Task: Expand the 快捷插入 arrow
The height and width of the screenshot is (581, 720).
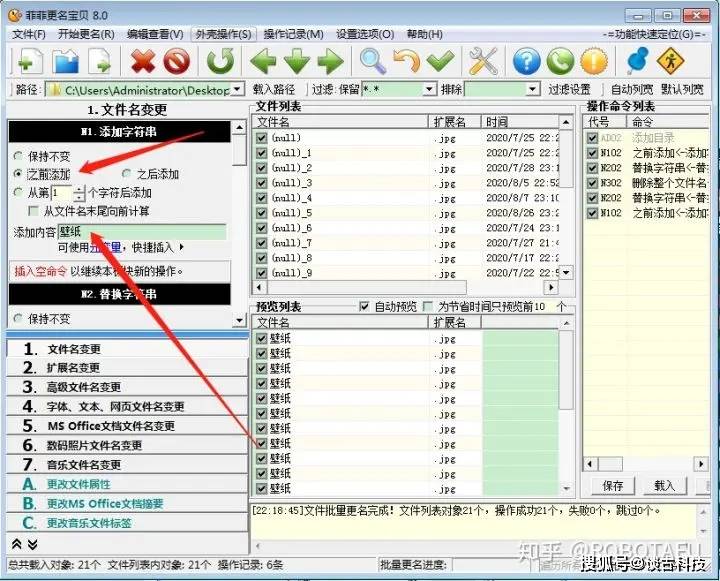Action: 181,247
